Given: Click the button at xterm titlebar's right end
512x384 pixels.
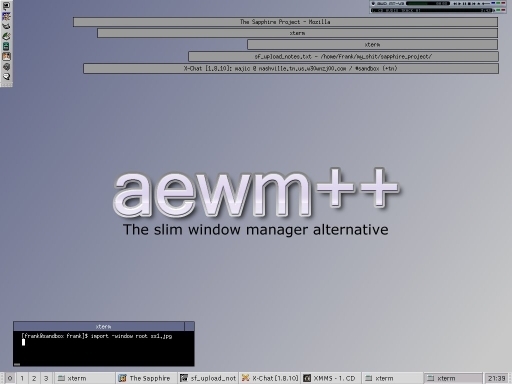Looking at the screenshot, I should pos(189,326).
